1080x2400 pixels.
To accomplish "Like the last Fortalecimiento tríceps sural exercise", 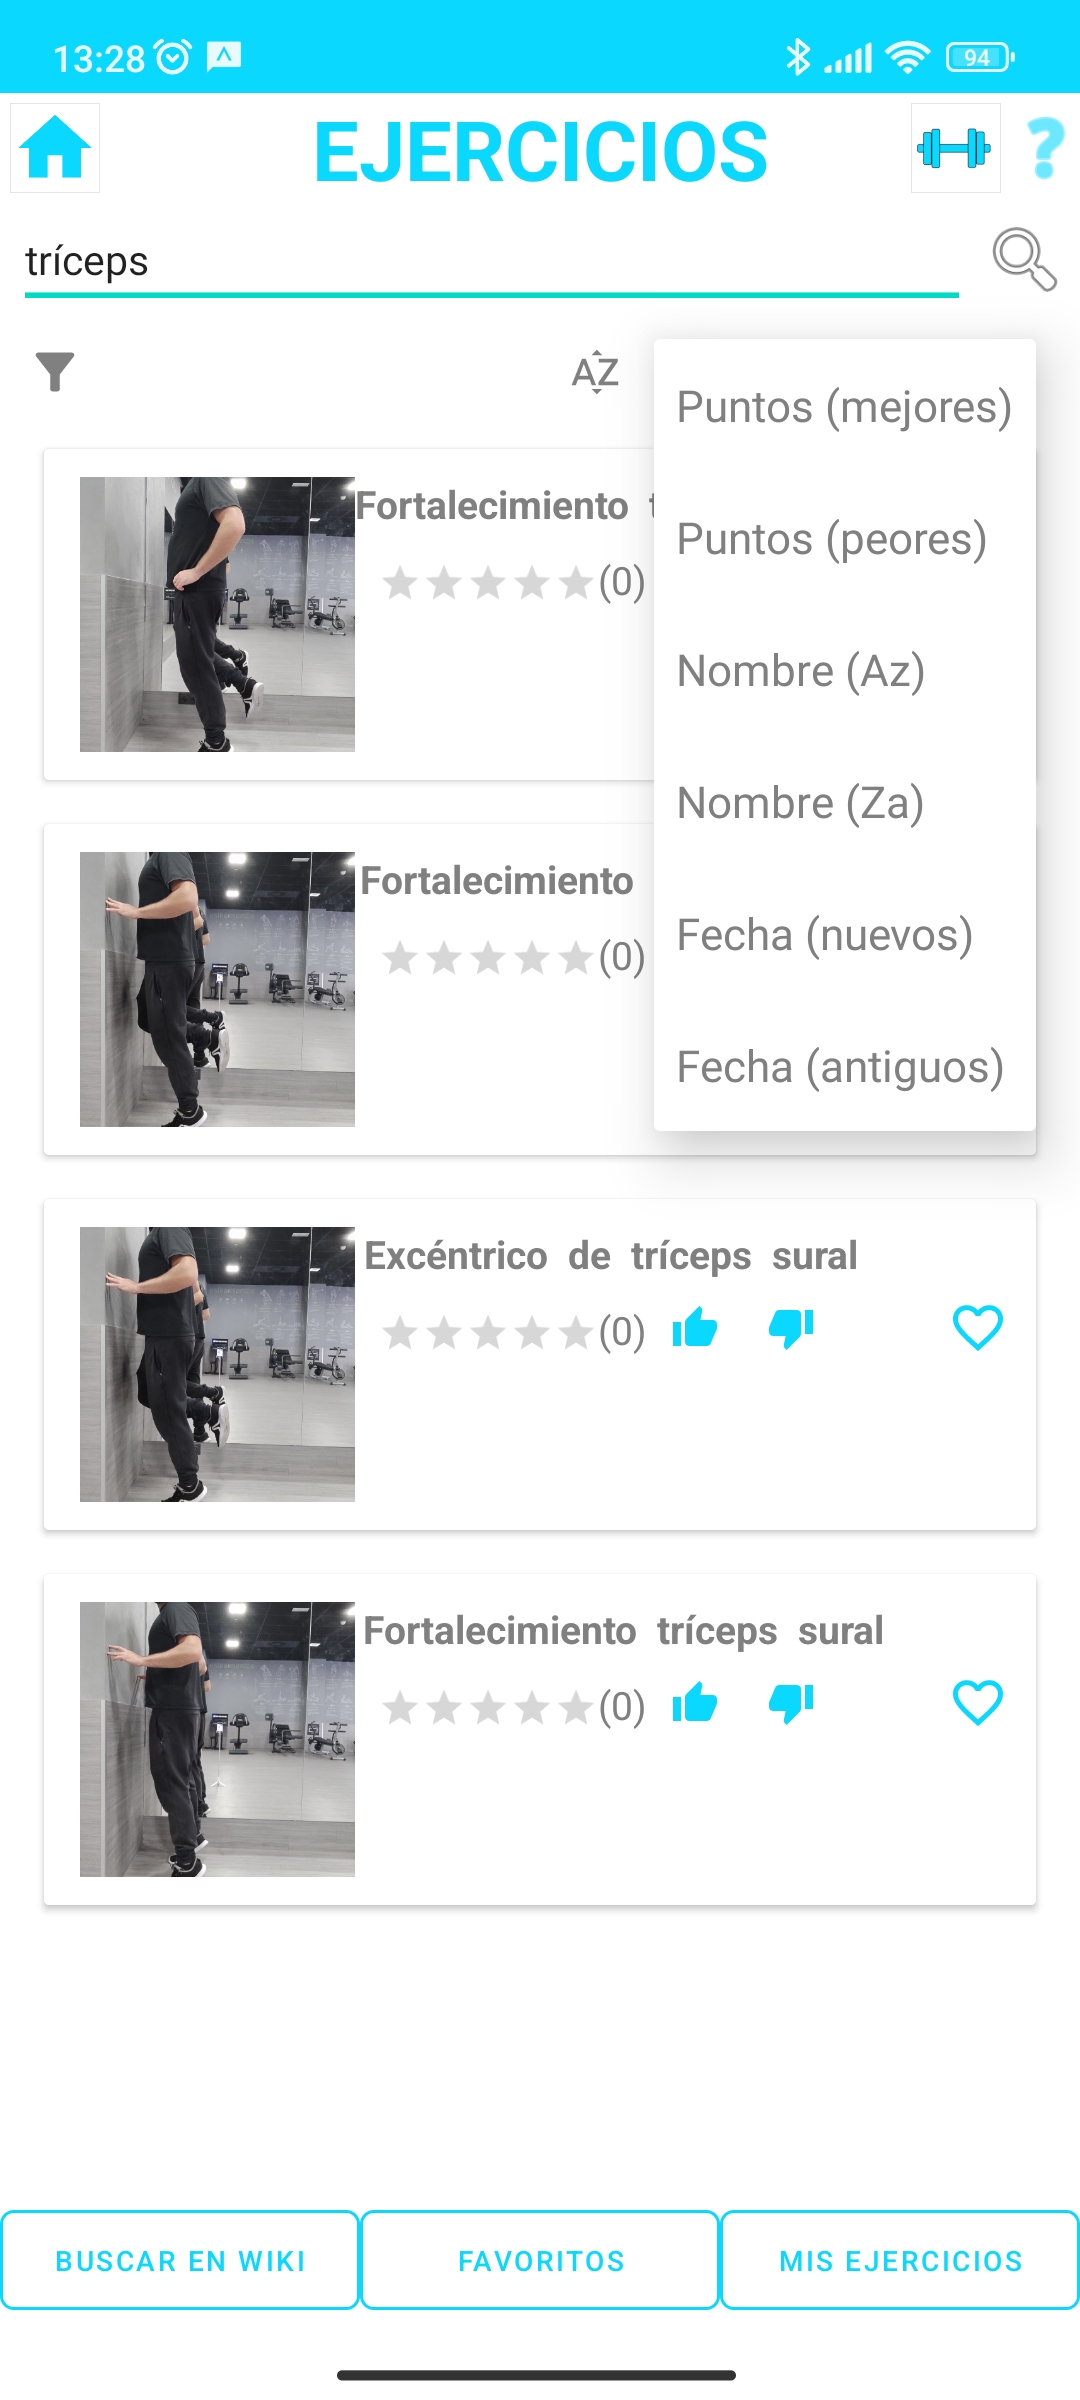I will coord(695,1704).
